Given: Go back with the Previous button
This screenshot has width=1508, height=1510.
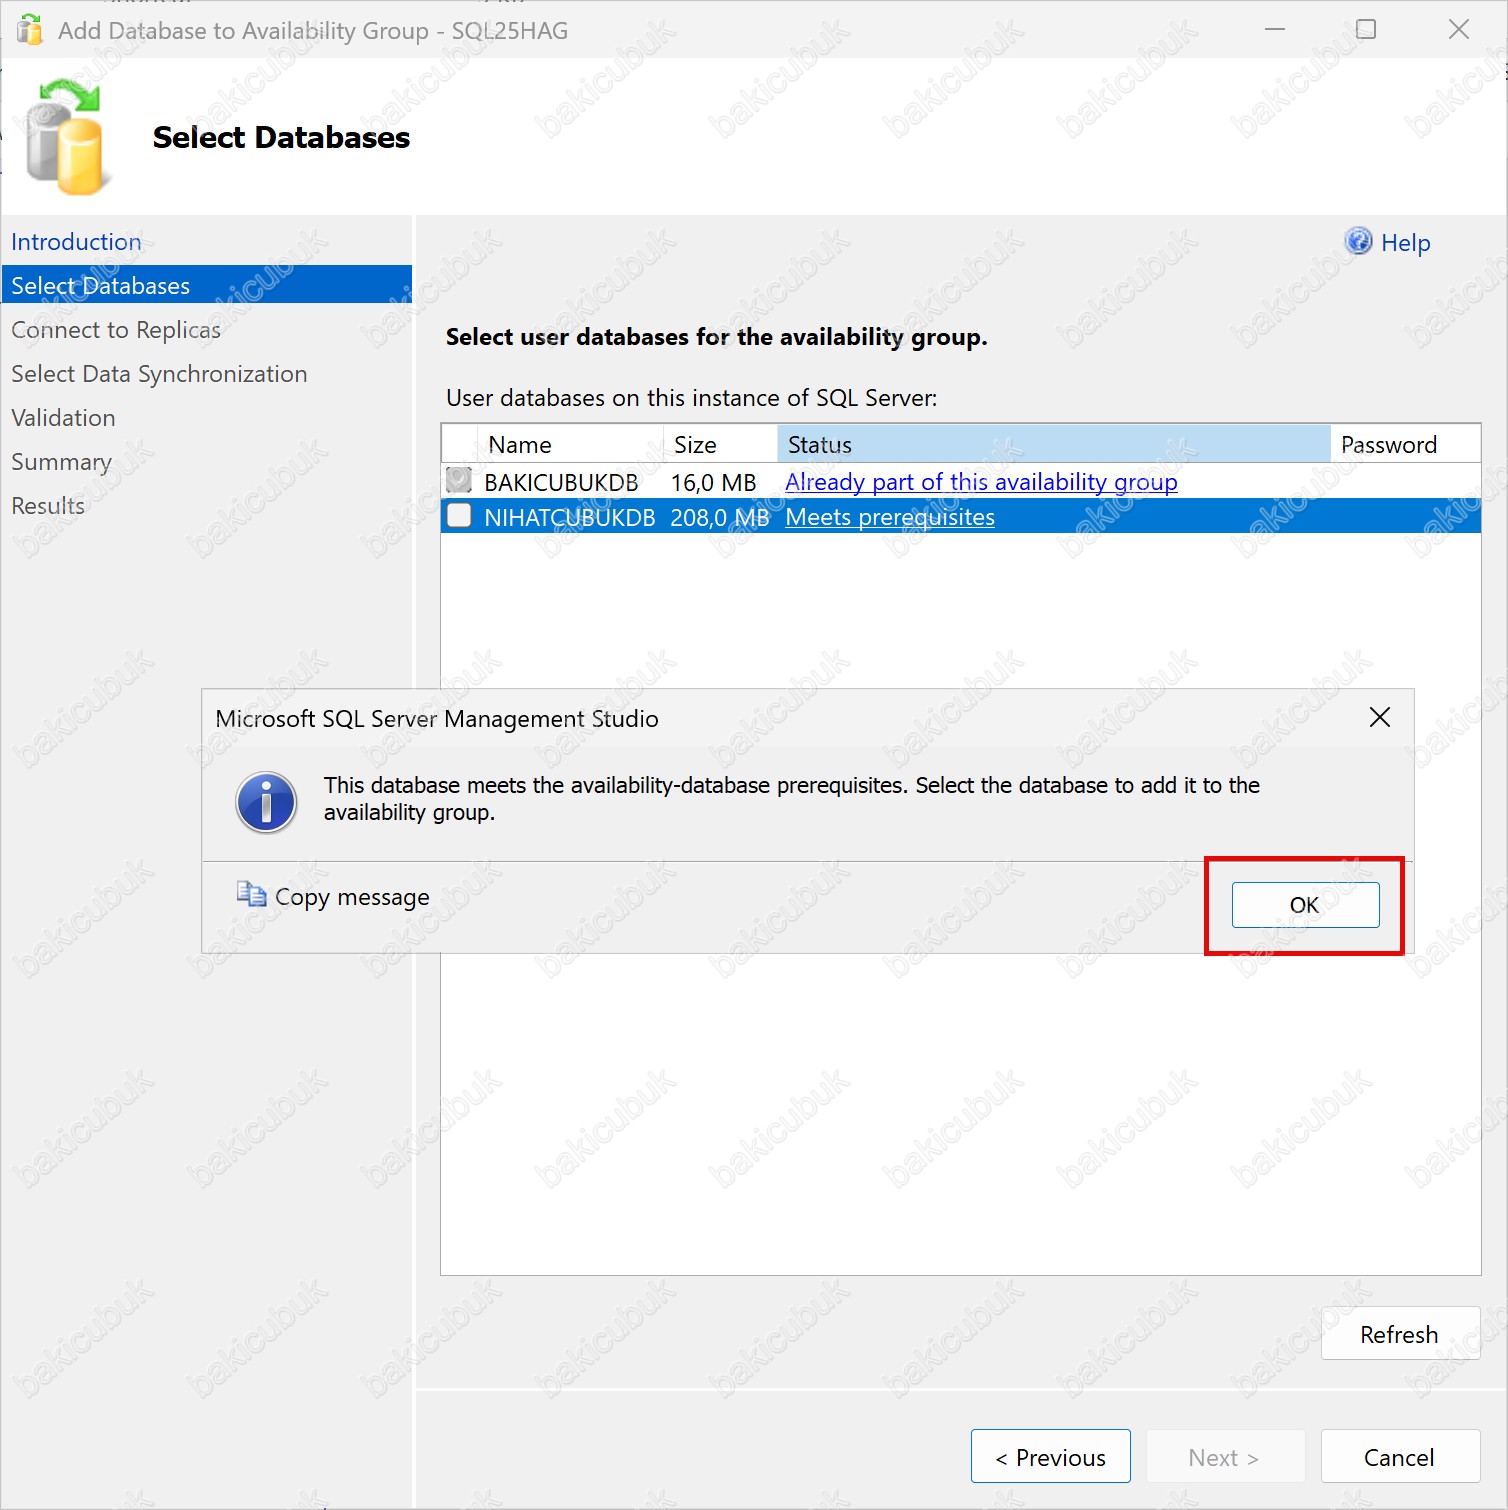Looking at the screenshot, I should point(1050,1457).
